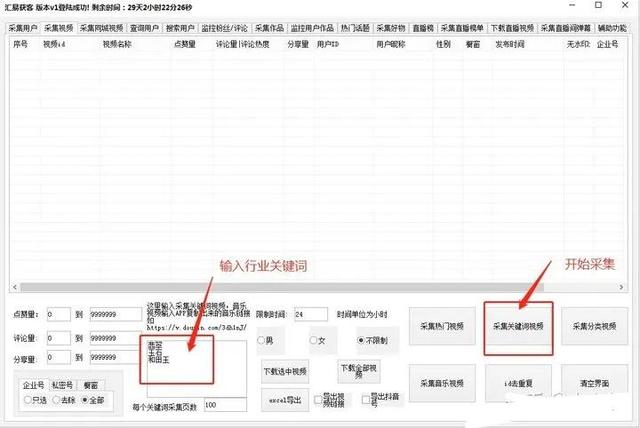Switch to the 采集直播间弹幕 tab
Viewport: 640px width, 428px height.
click(x=566, y=28)
